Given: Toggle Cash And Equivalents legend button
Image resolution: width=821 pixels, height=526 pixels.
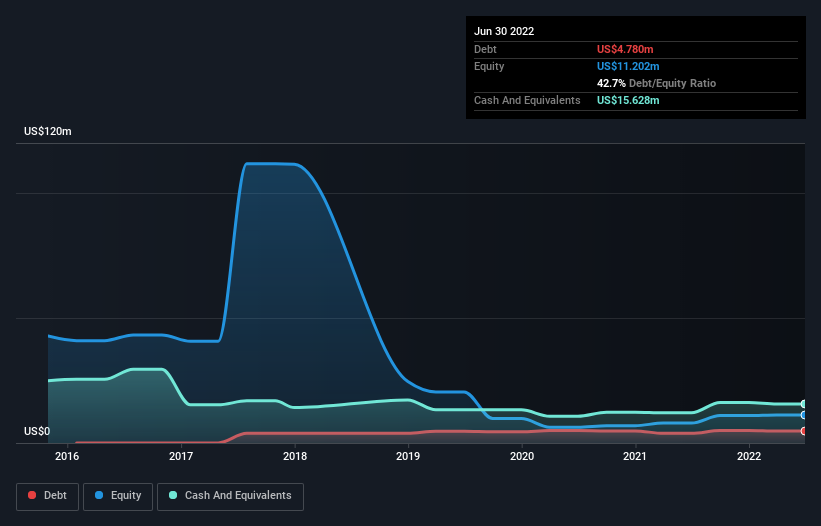Looking at the screenshot, I should click(x=230, y=496).
